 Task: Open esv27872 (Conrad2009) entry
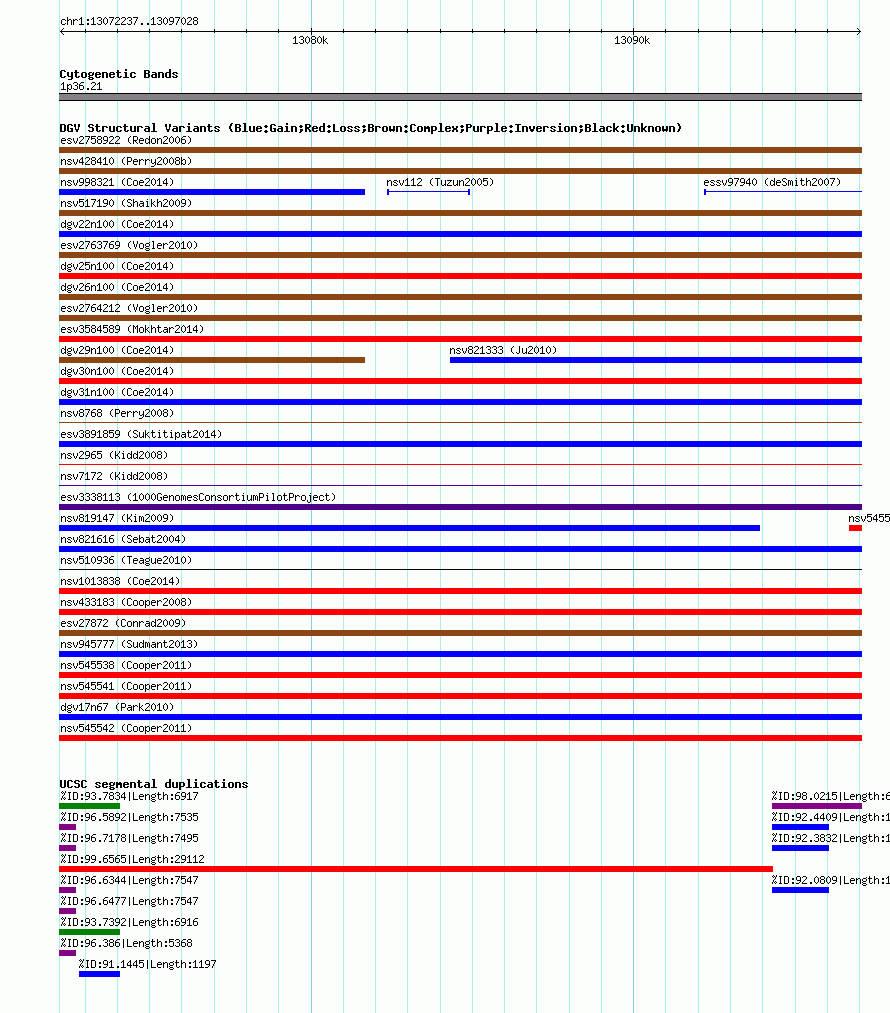pos(123,623)
